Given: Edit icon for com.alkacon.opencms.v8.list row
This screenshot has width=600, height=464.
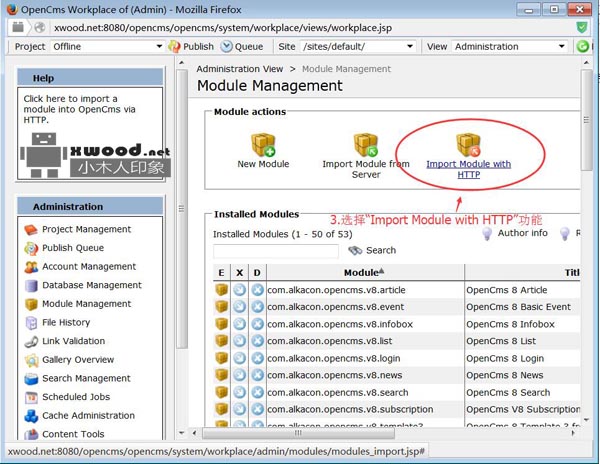Looking at the screenshot, I should 222,341.
